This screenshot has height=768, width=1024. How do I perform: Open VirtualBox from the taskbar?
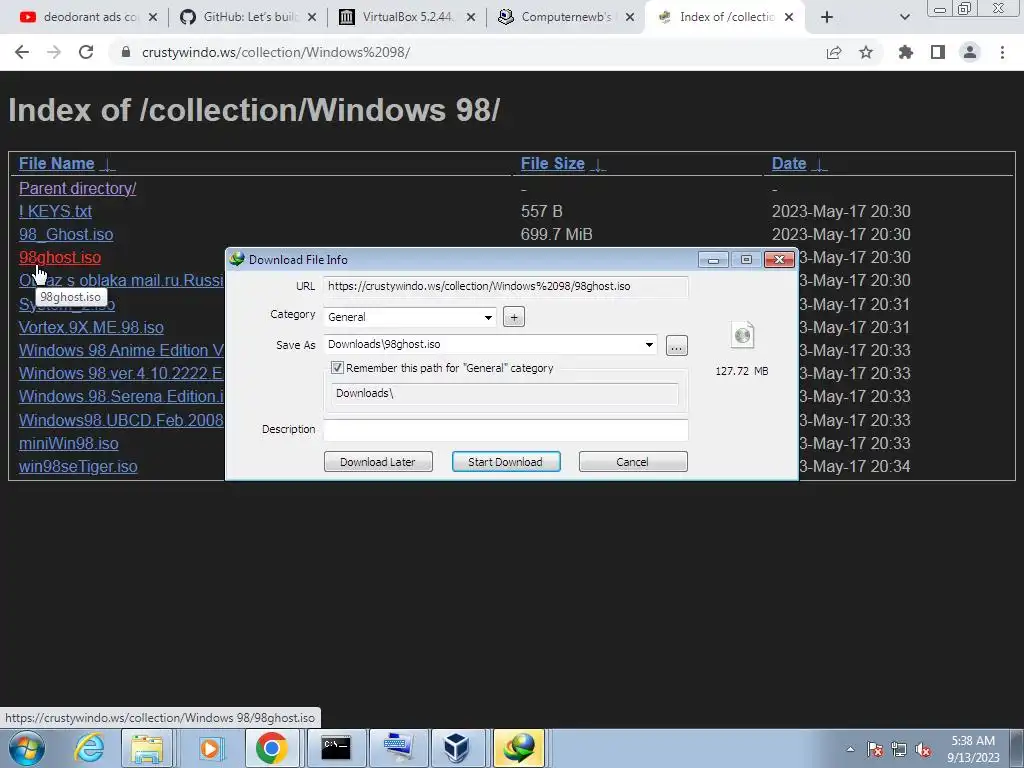pos(456,748)
